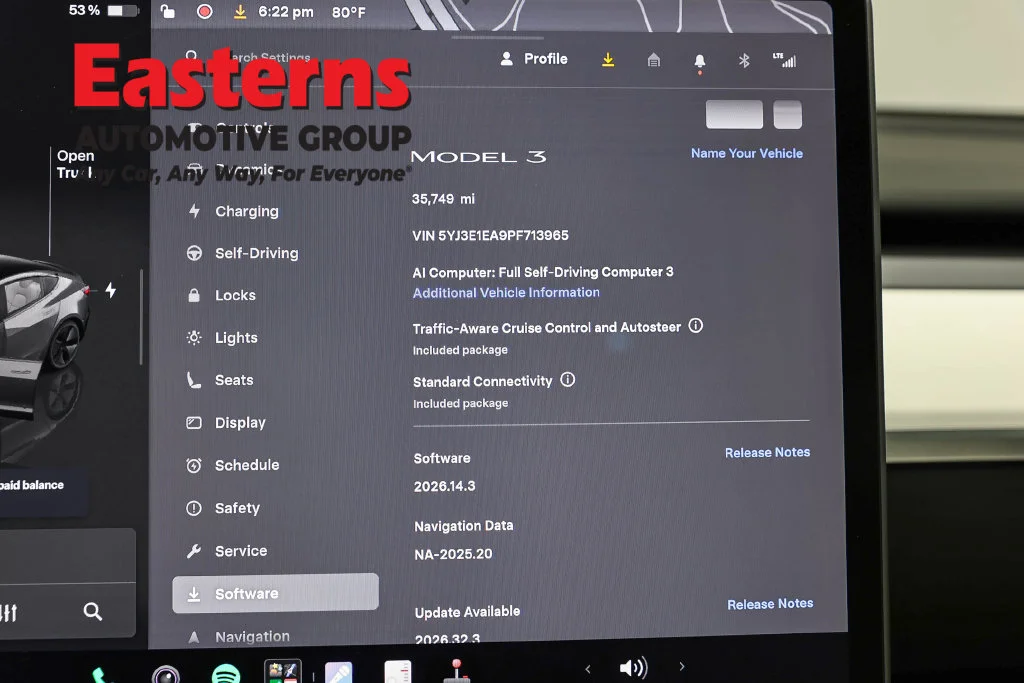Screen dimensions: 1024x683
Task: Show info for Standard Connectivity
Action: 568,379
